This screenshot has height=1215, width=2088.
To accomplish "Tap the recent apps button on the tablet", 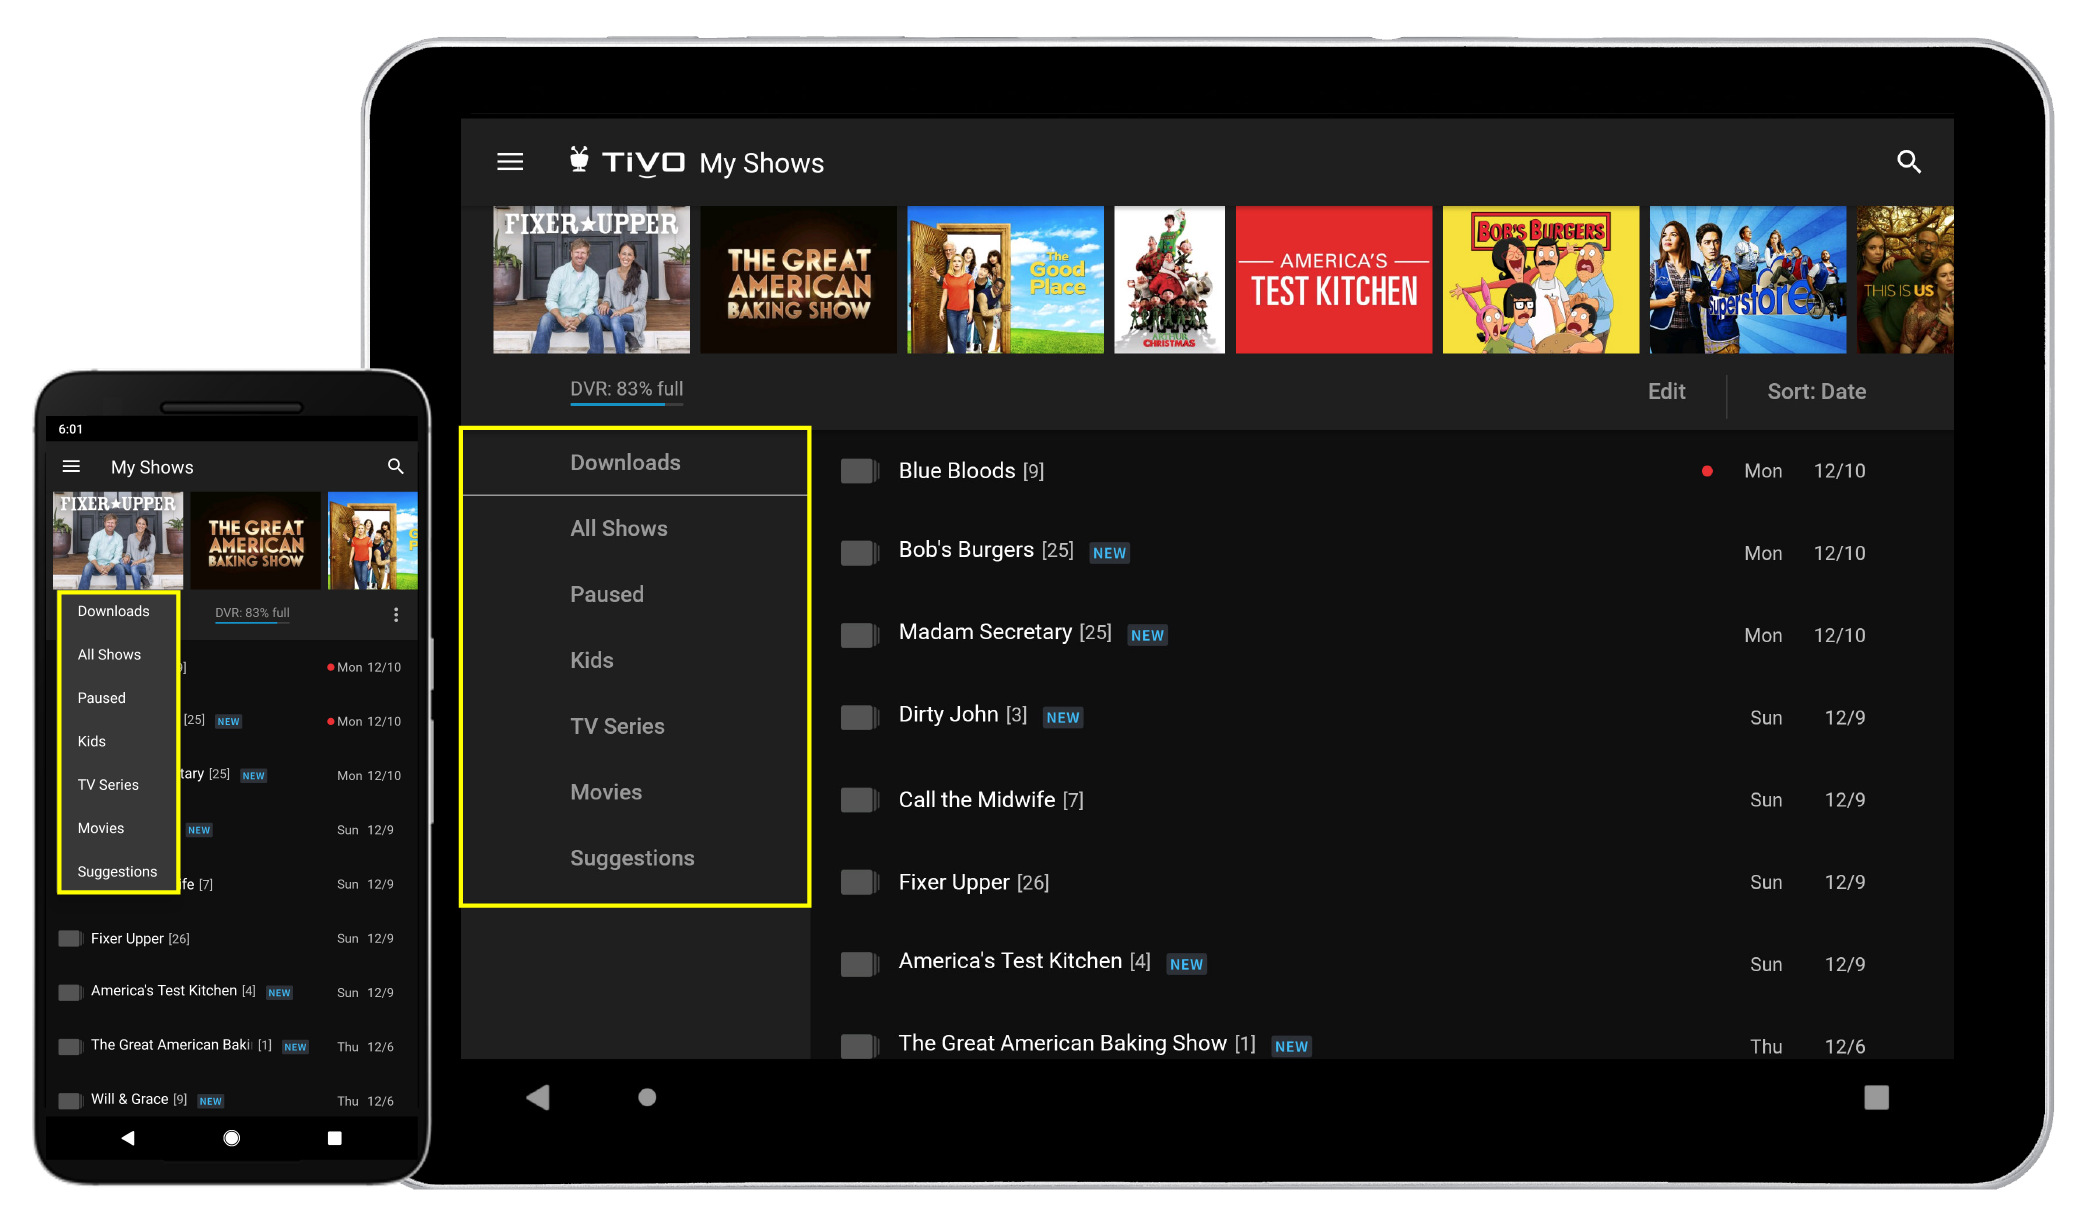I will [x=1875, y=1097].
